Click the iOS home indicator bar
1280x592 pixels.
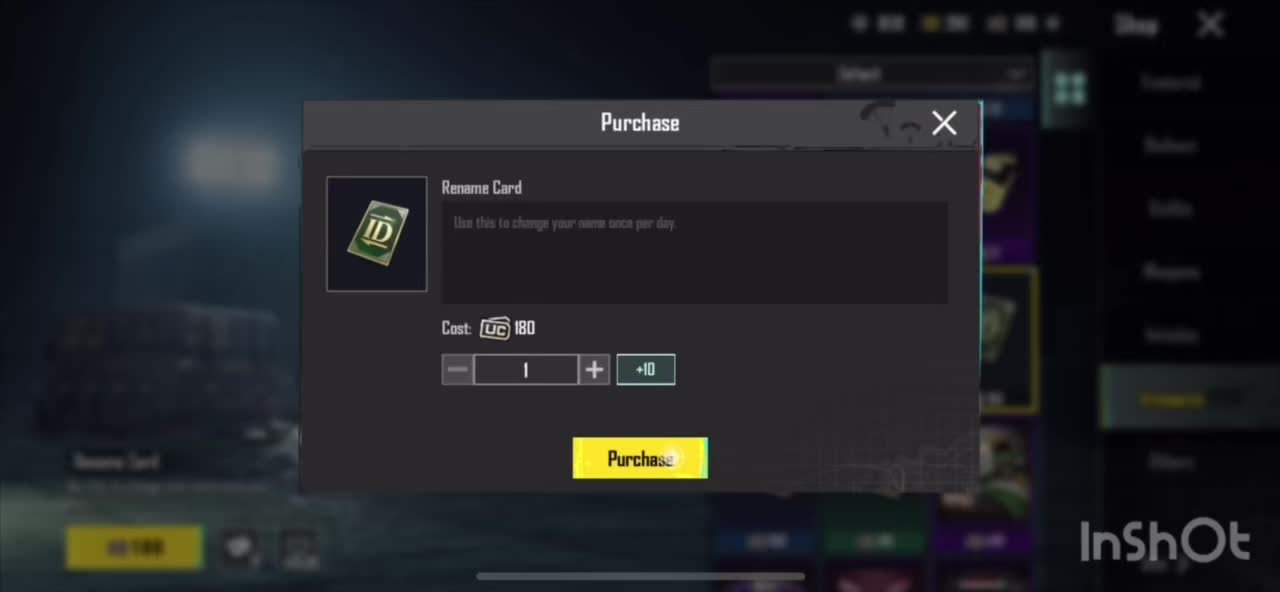pos(640,576)
